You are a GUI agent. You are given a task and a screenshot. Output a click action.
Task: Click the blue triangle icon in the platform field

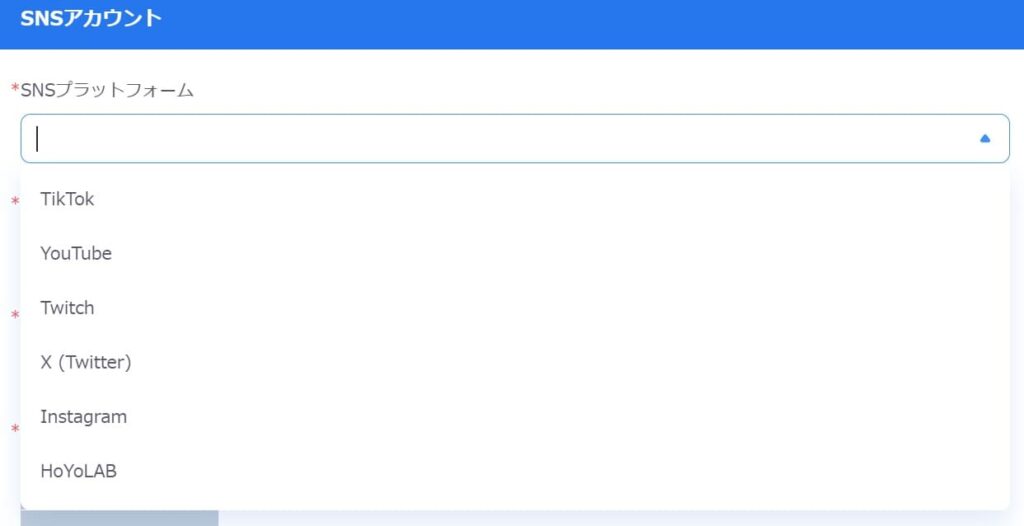pyautogui.click(x=985, y=139)
